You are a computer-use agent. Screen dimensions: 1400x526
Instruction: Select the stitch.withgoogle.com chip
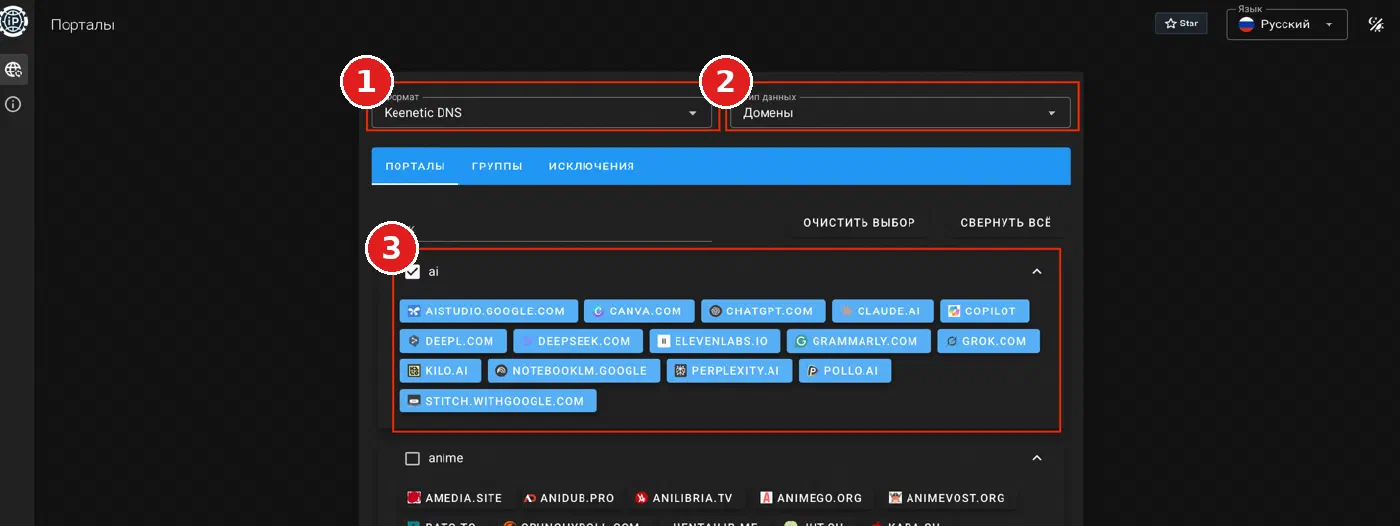(x=498, y=401)
